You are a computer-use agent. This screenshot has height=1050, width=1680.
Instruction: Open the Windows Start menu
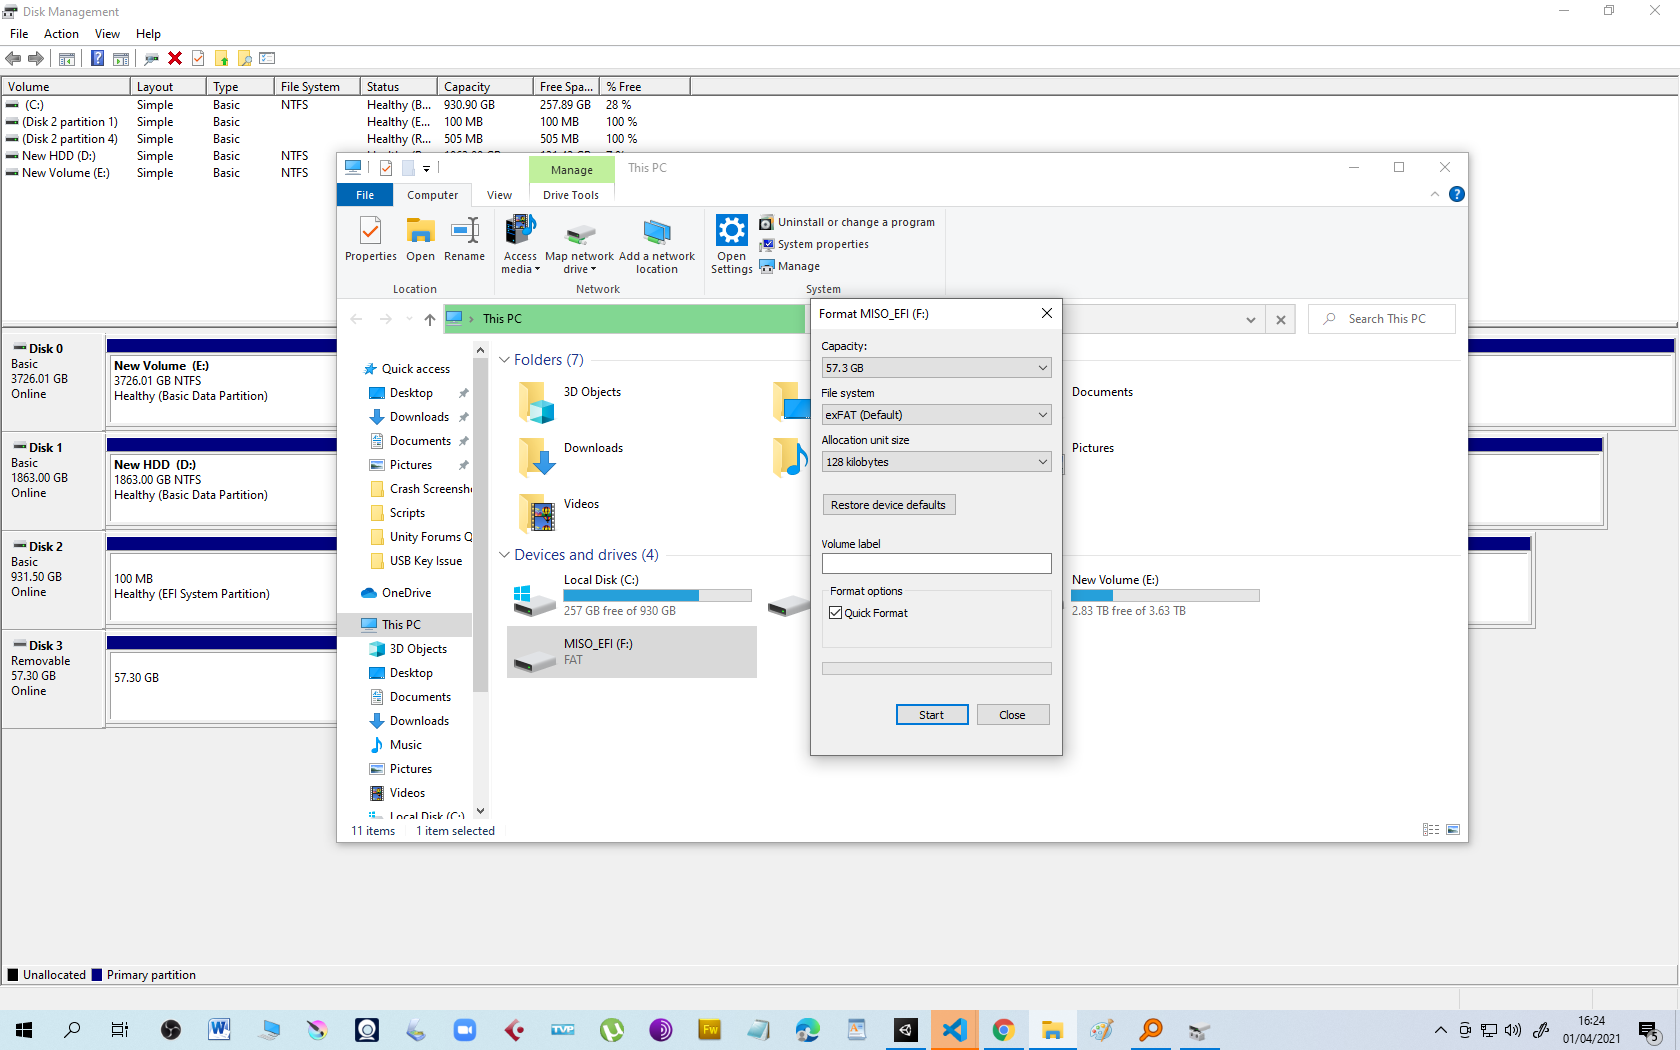pyautogui.click(x=24, y=1030)
